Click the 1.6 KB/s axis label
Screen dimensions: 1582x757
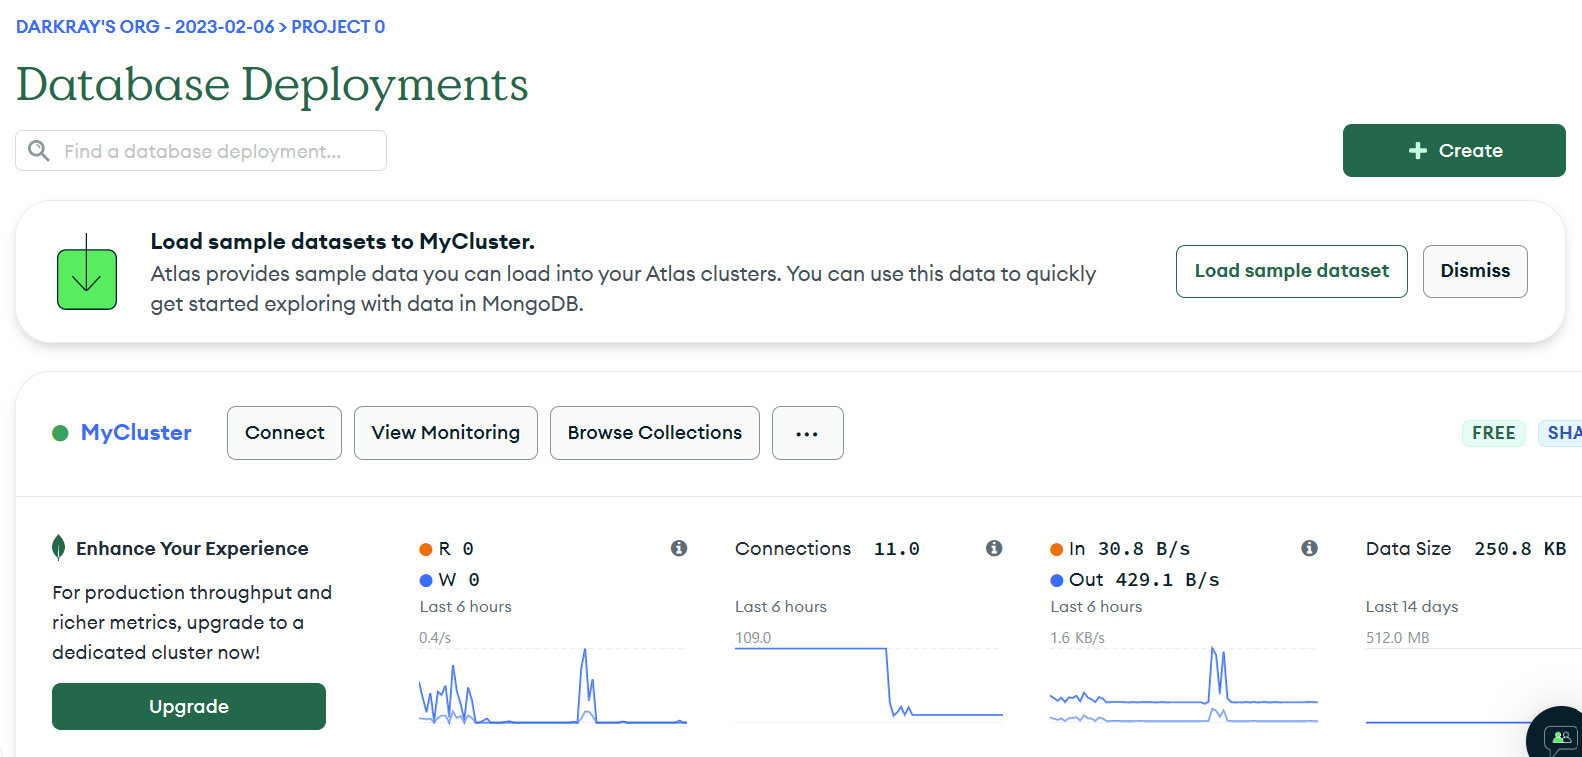pos(1078,638)
